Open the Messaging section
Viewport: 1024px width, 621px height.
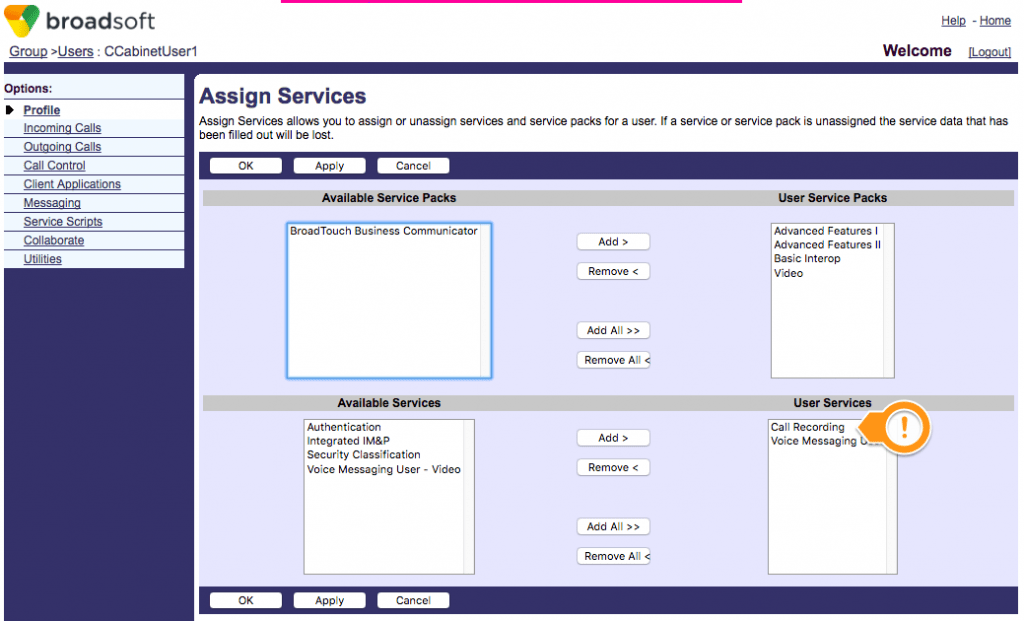click(x=53, y=203)
